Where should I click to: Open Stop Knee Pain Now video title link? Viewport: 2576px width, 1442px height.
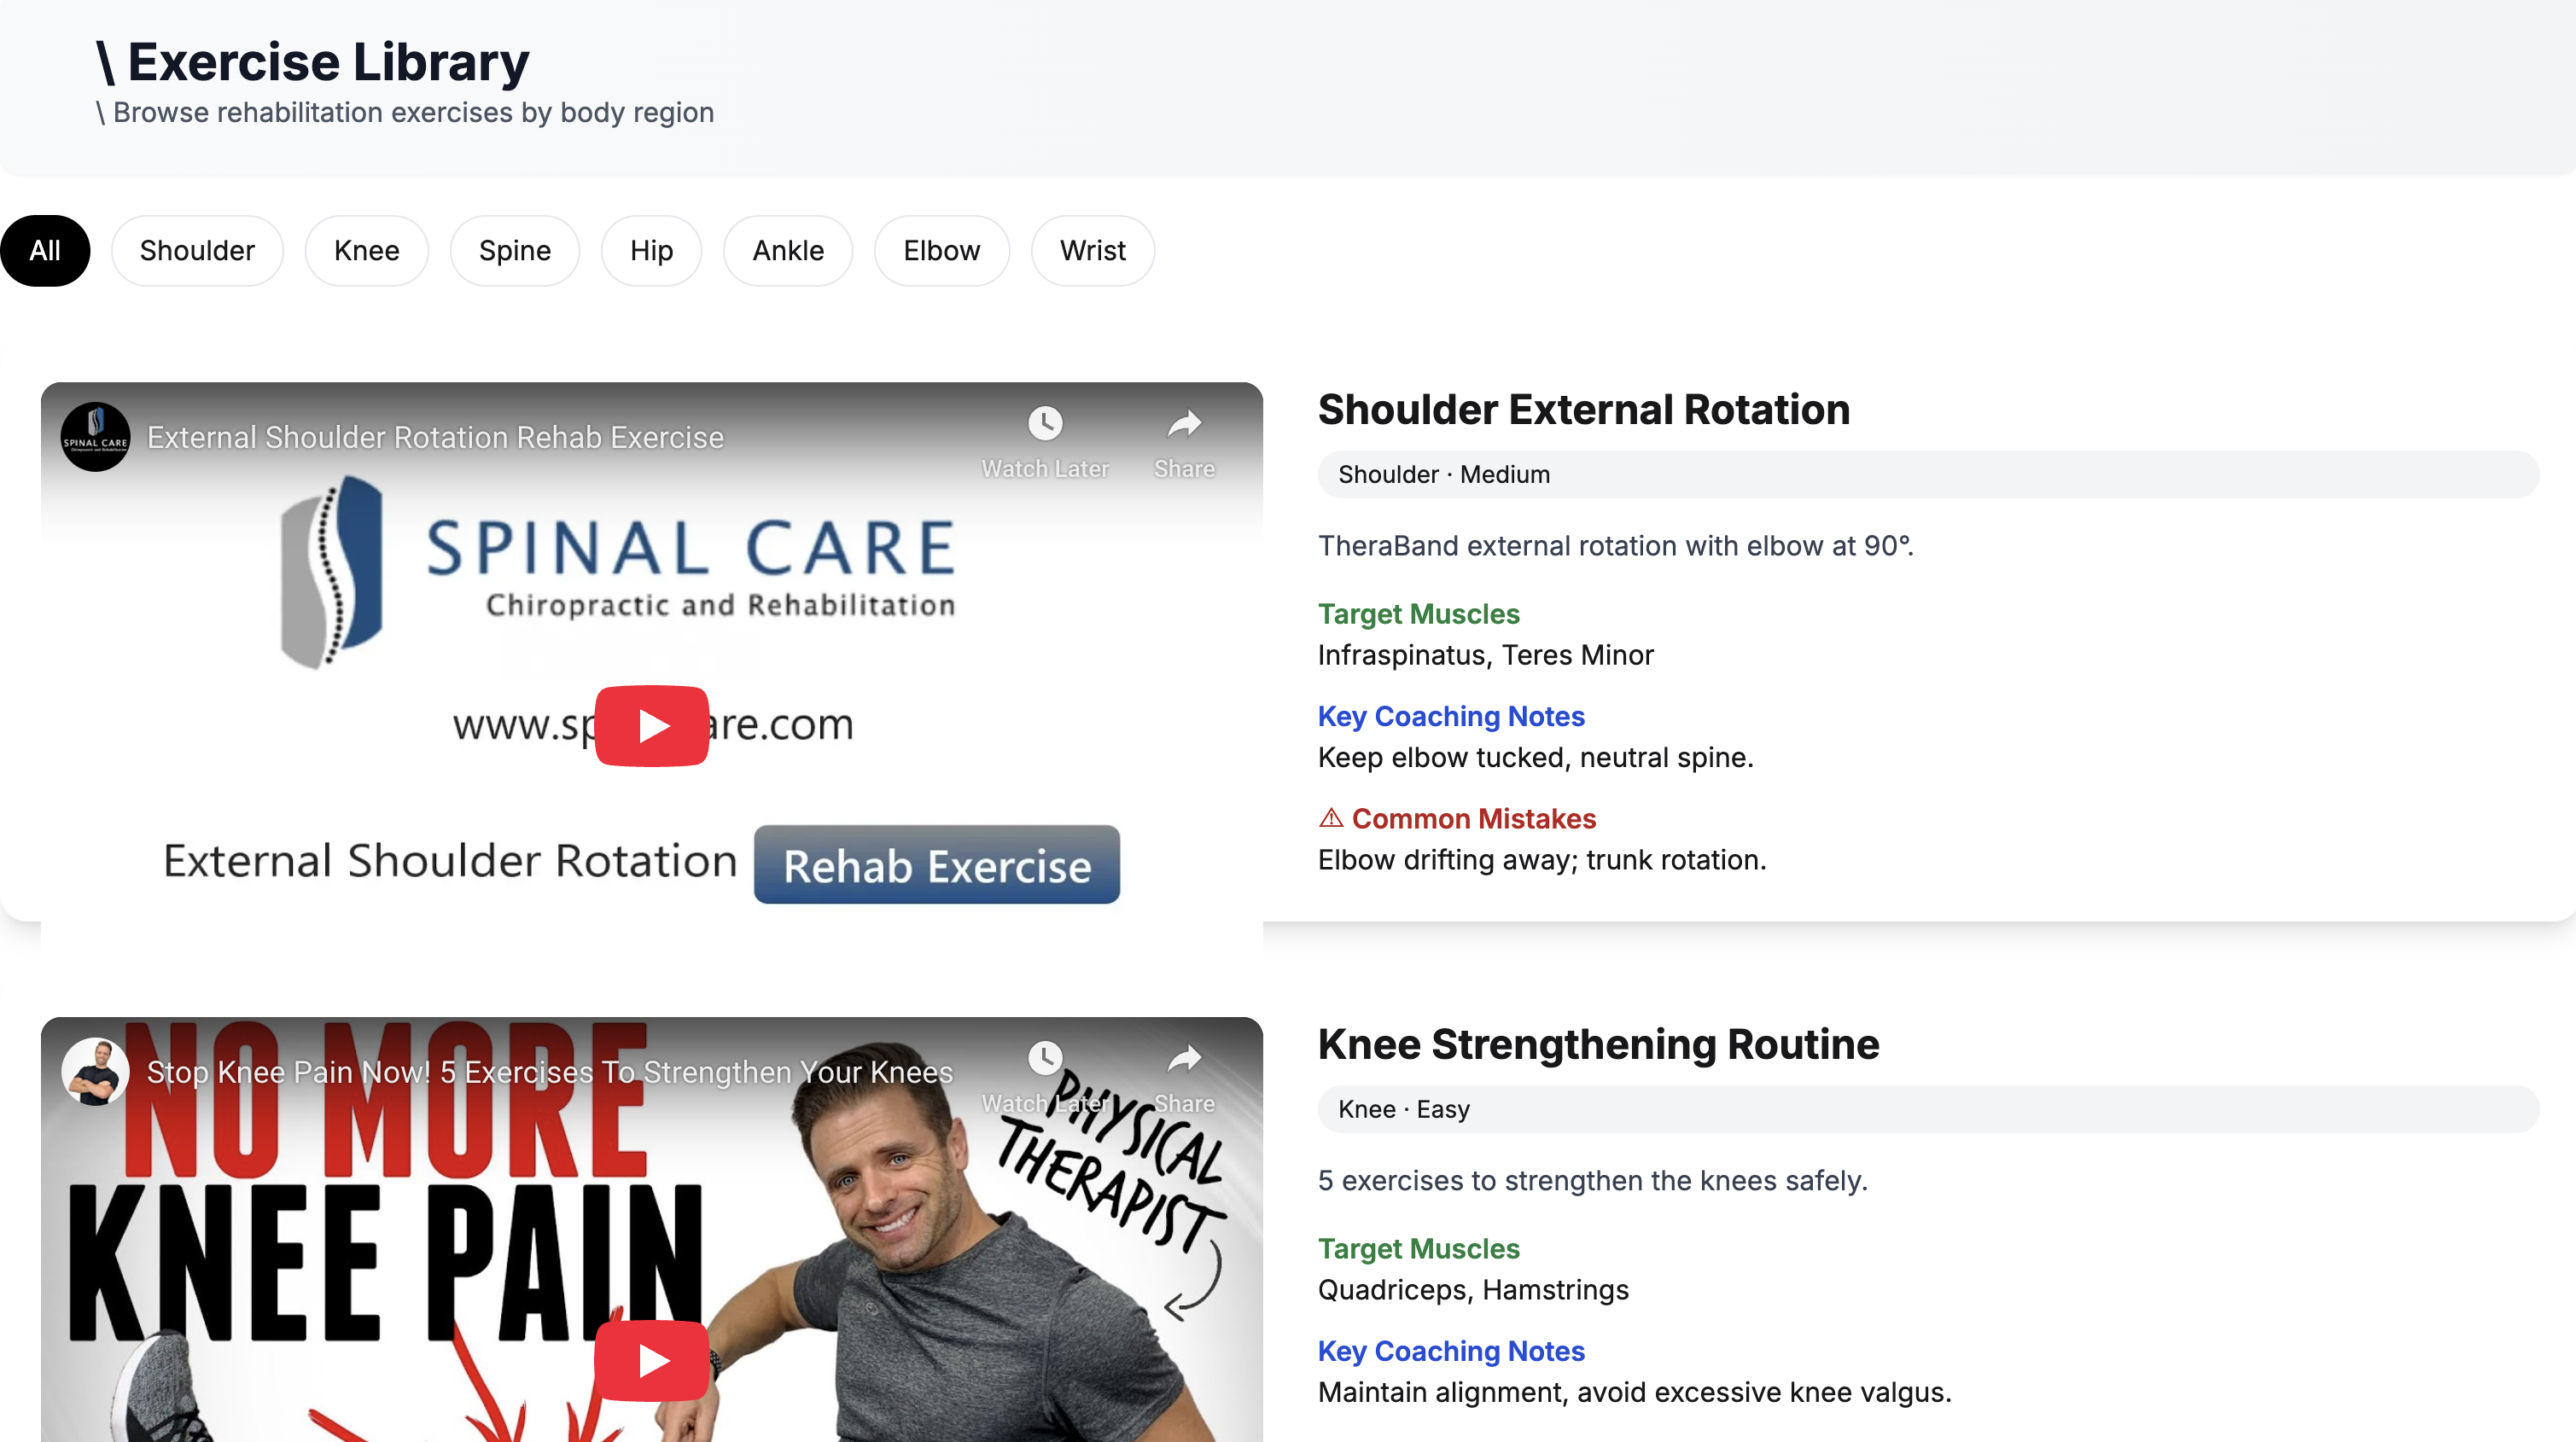click(549, 1072)
